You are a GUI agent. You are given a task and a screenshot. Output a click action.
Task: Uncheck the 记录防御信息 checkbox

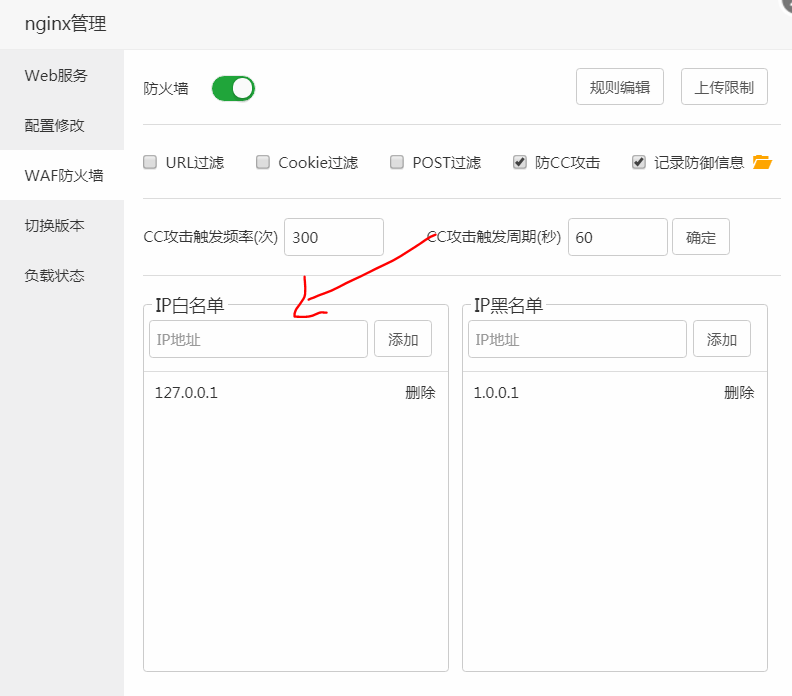tap(639, 162)
